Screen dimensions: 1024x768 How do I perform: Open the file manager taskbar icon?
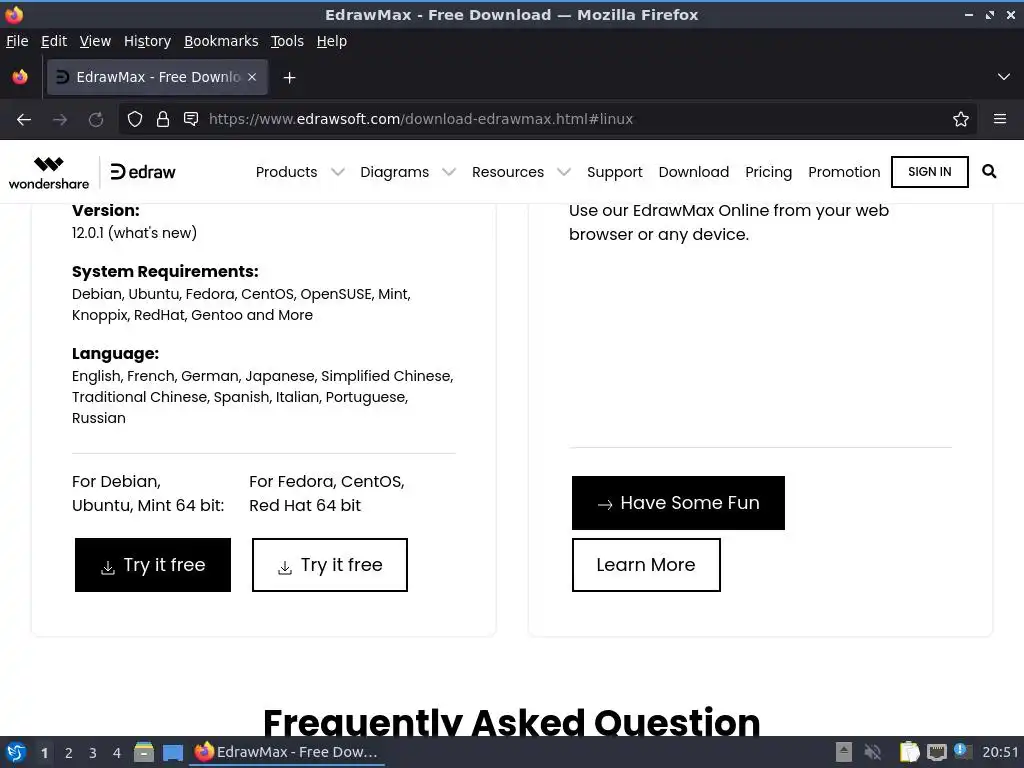tap(144, 752)
